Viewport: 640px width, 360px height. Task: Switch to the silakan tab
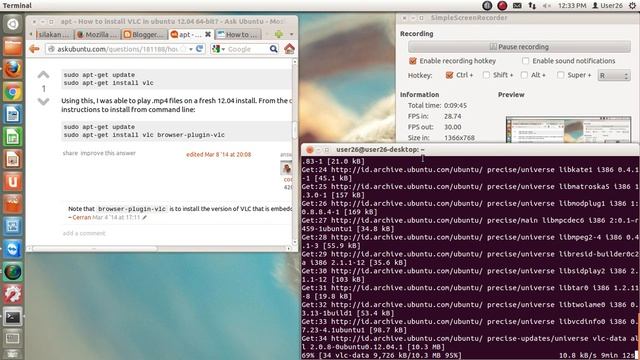pos(54,34)
